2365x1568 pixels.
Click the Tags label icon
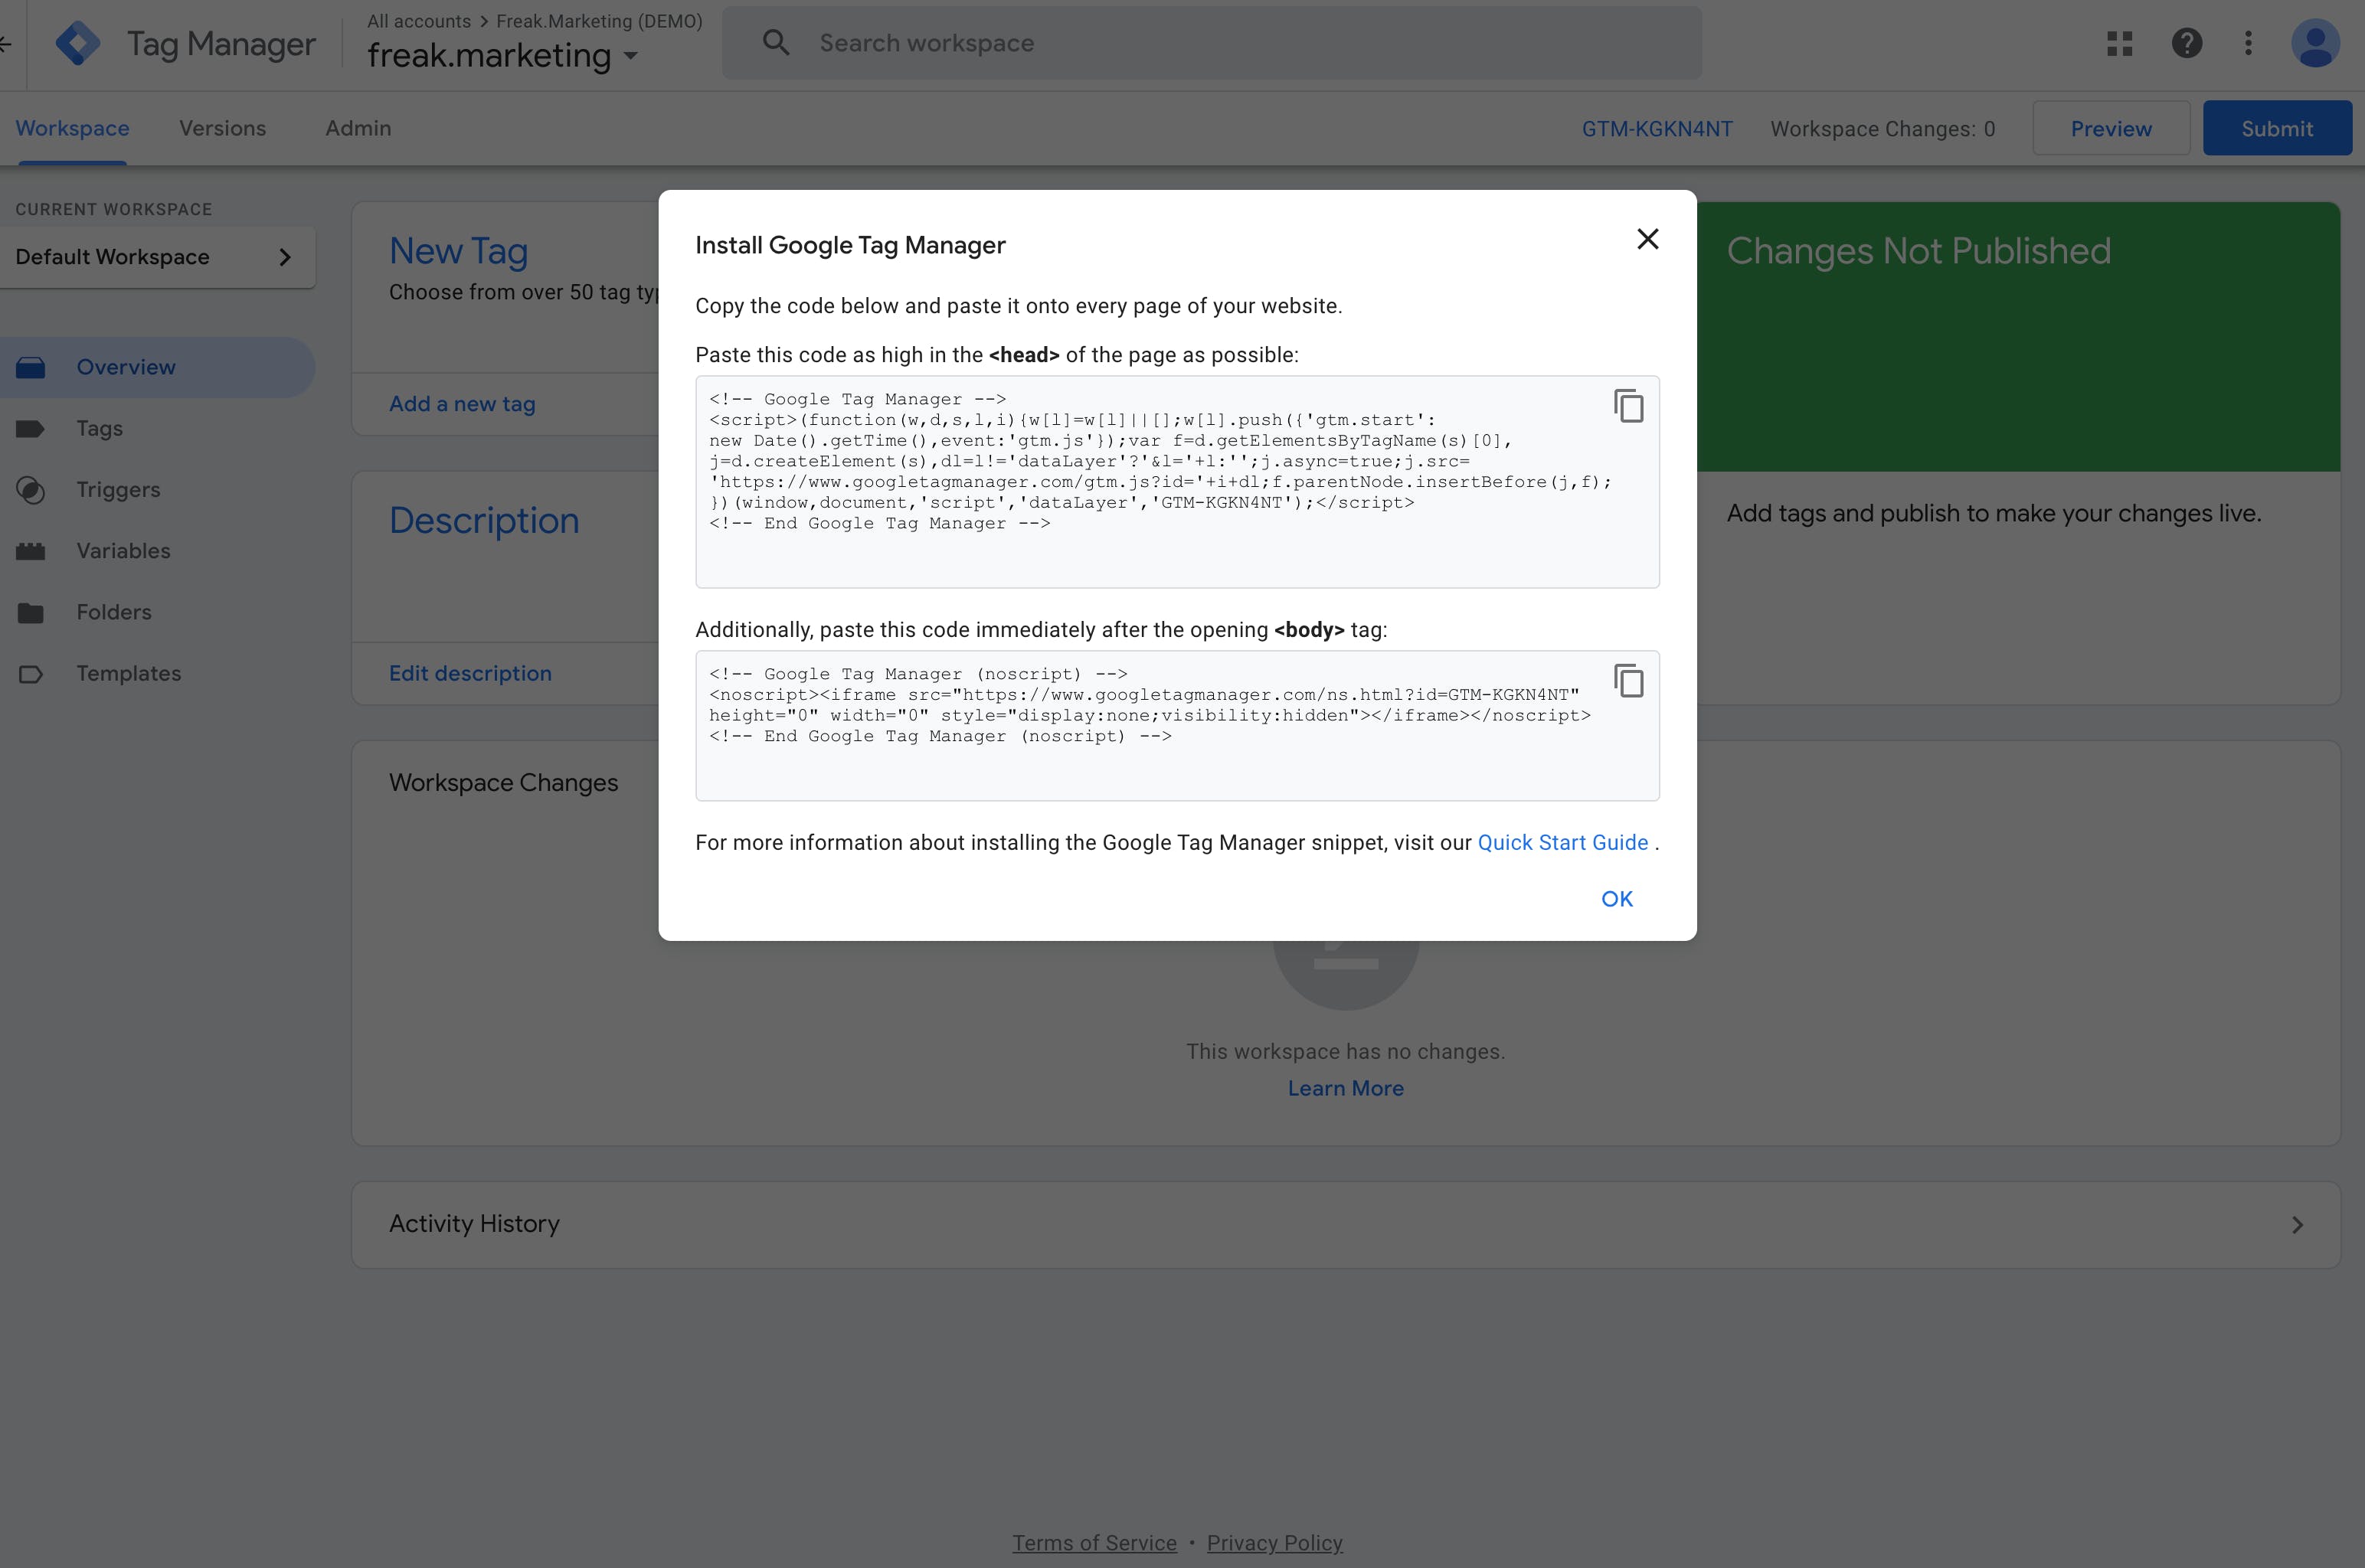pyautogui.click(x=30, y=429)
